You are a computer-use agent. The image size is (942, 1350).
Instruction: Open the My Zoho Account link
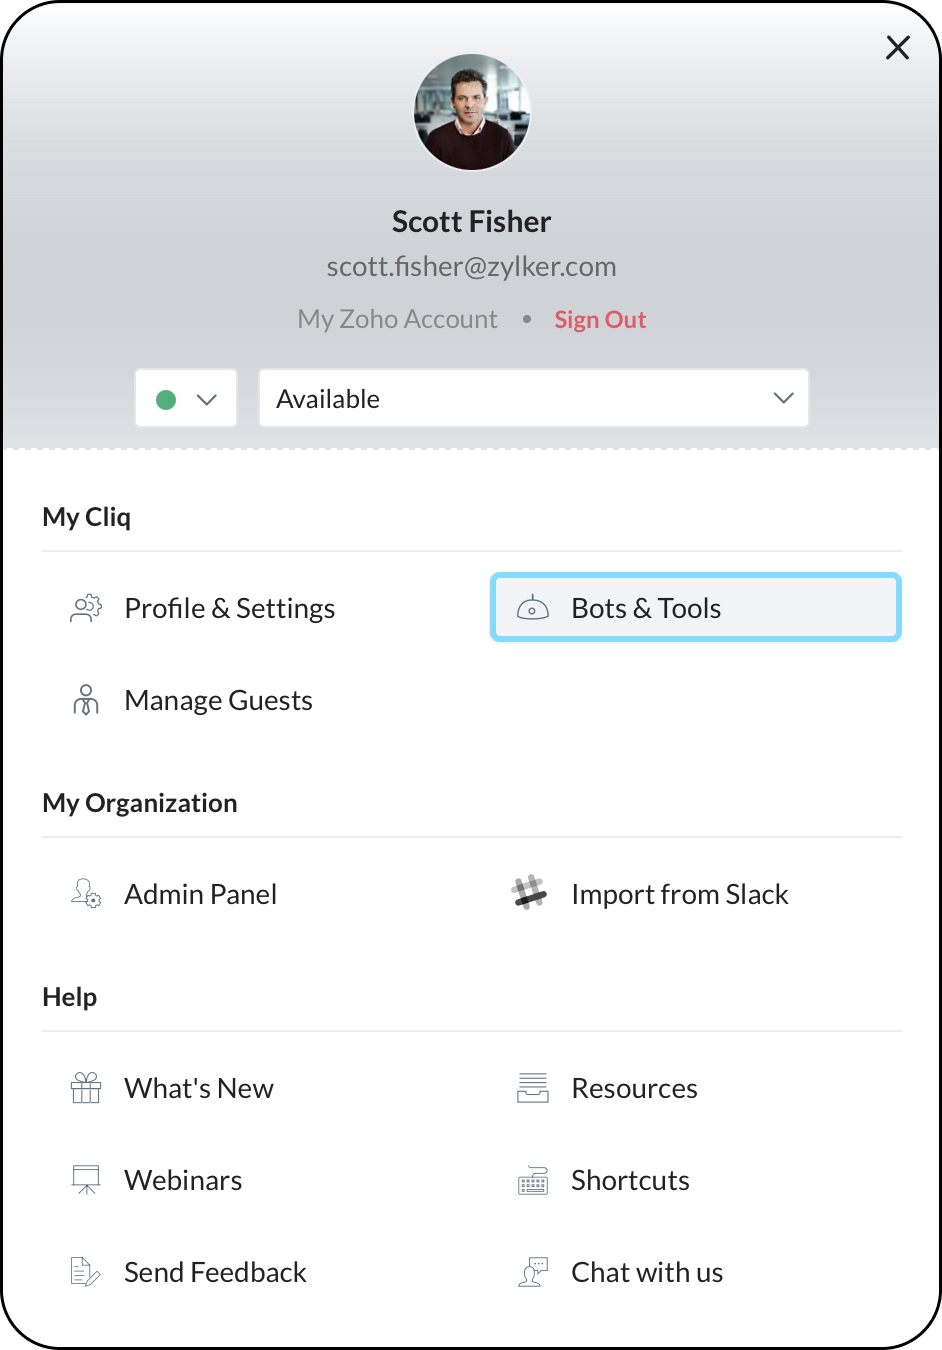pos(397,320)
